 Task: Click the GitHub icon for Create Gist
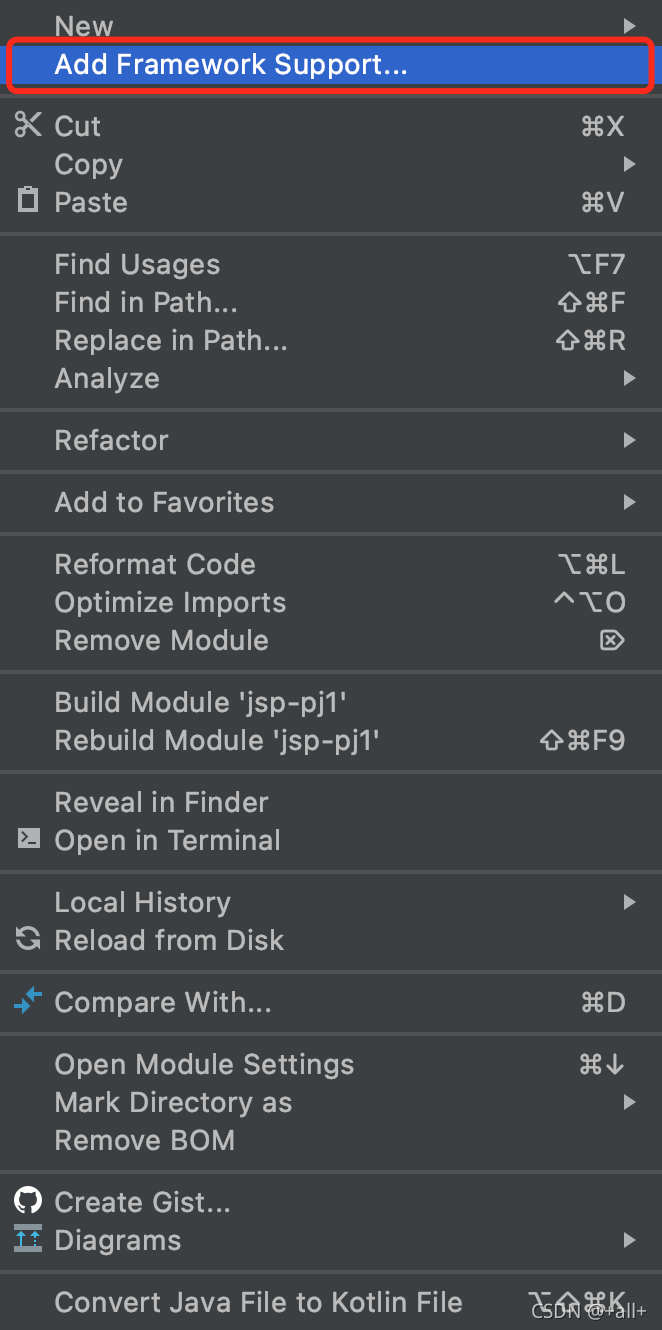pos(28,1200)
